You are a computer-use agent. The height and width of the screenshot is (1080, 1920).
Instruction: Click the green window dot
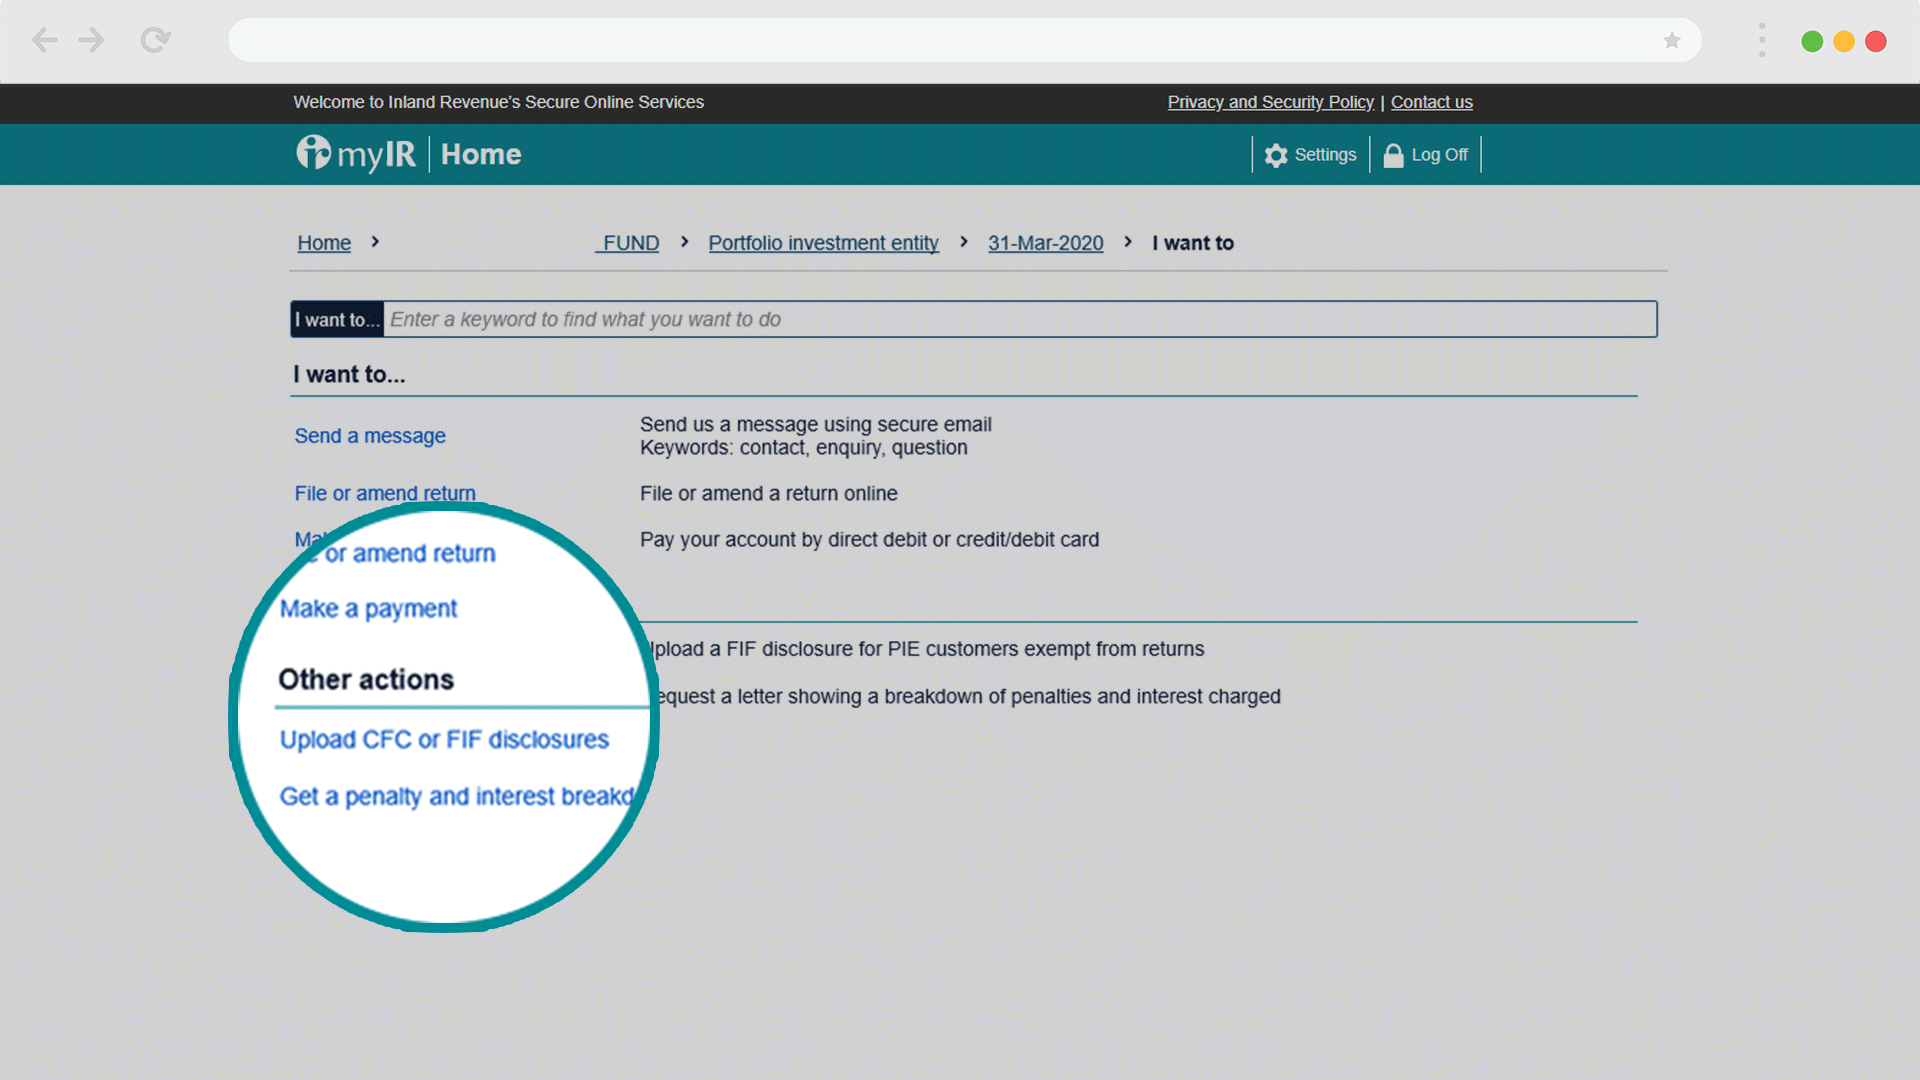coord(1811,41)
